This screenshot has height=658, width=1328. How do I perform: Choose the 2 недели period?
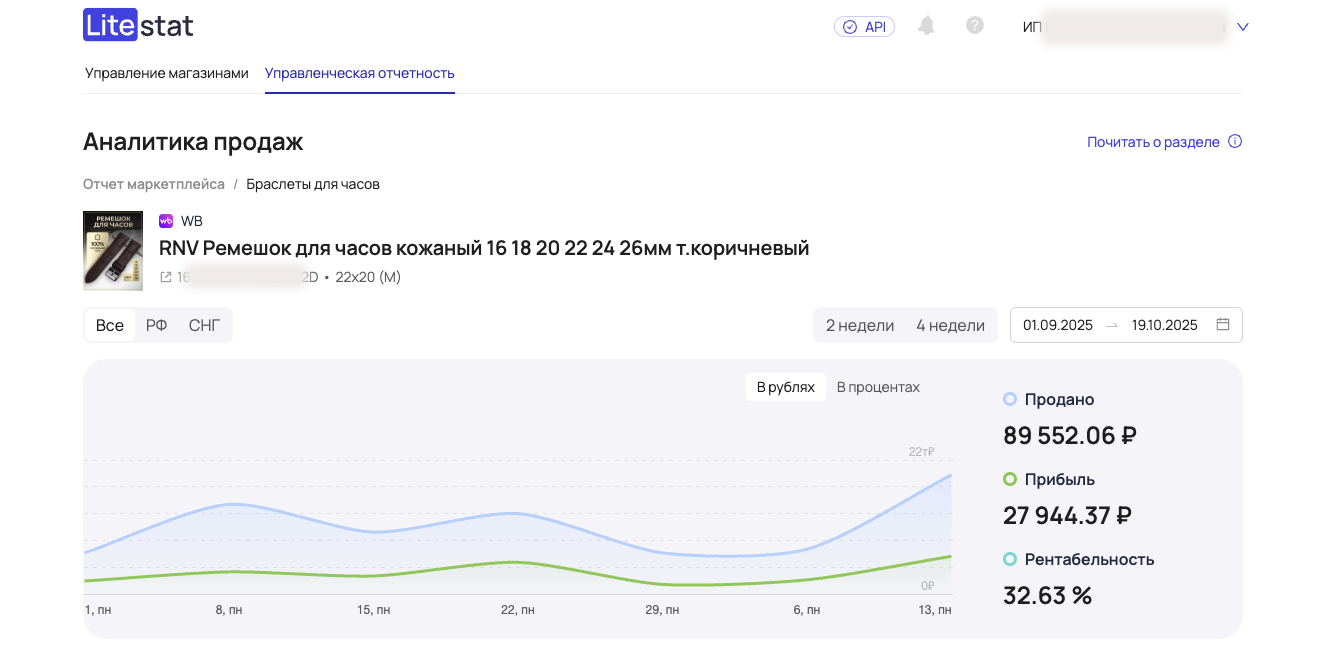(x=860, y=325)
